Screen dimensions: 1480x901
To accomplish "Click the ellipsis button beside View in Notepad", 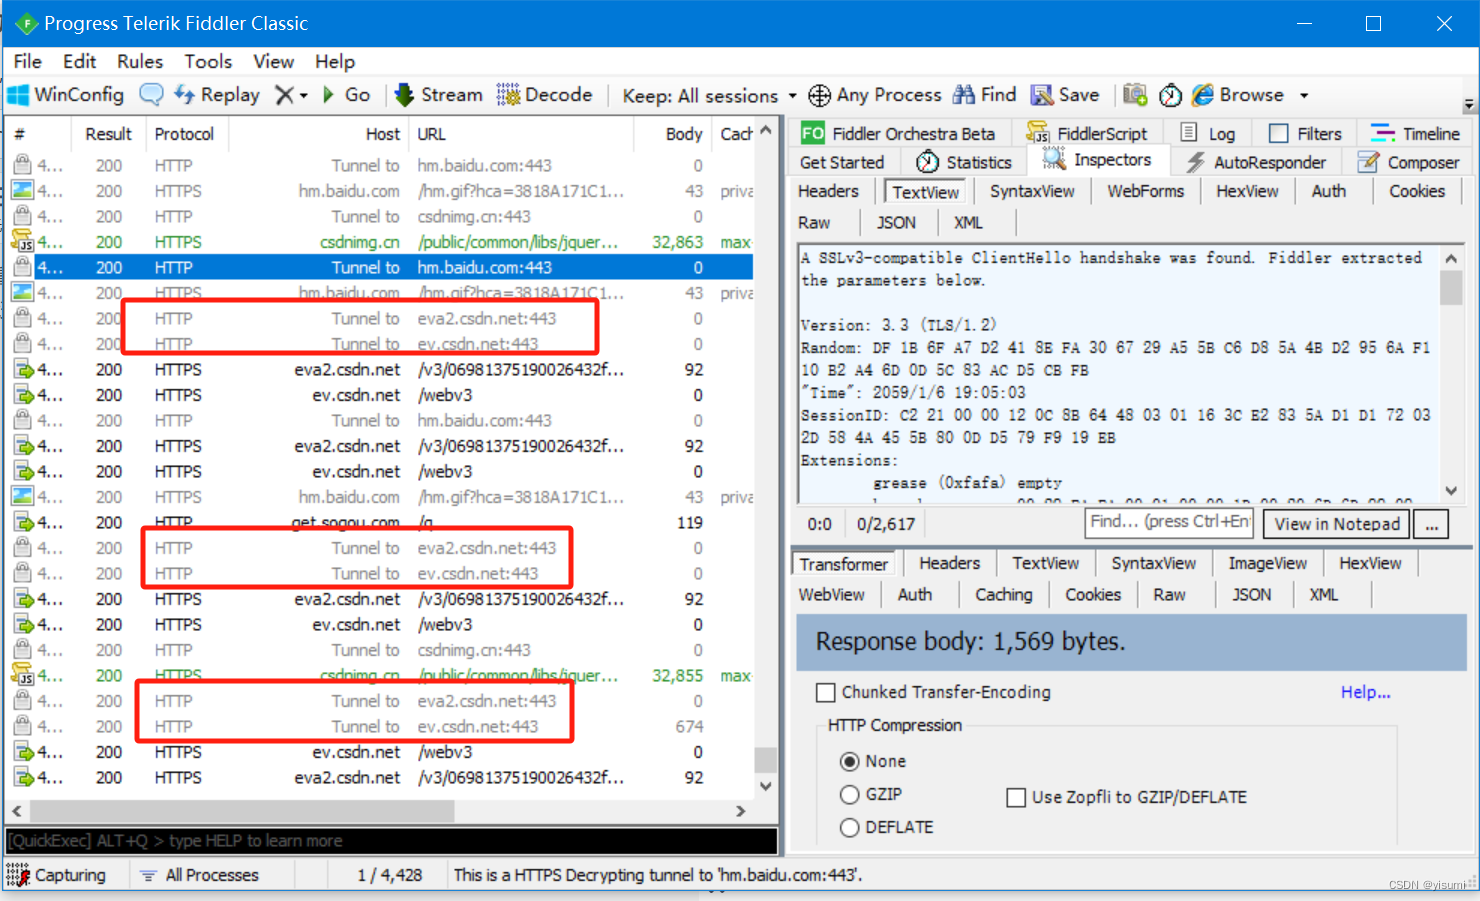I will tap(1432, 524).
